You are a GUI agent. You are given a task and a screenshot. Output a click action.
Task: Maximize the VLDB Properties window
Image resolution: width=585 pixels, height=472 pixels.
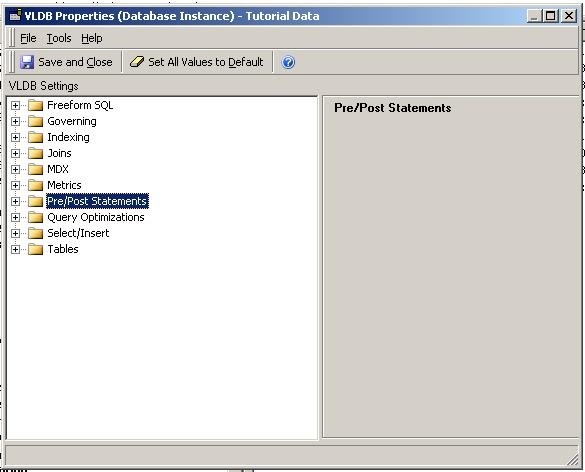tap(551, 16)
